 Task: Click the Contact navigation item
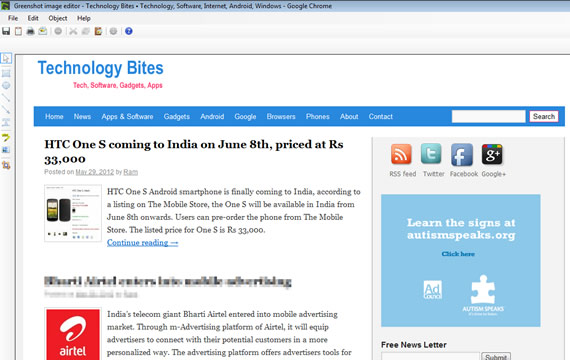[381, 116]
